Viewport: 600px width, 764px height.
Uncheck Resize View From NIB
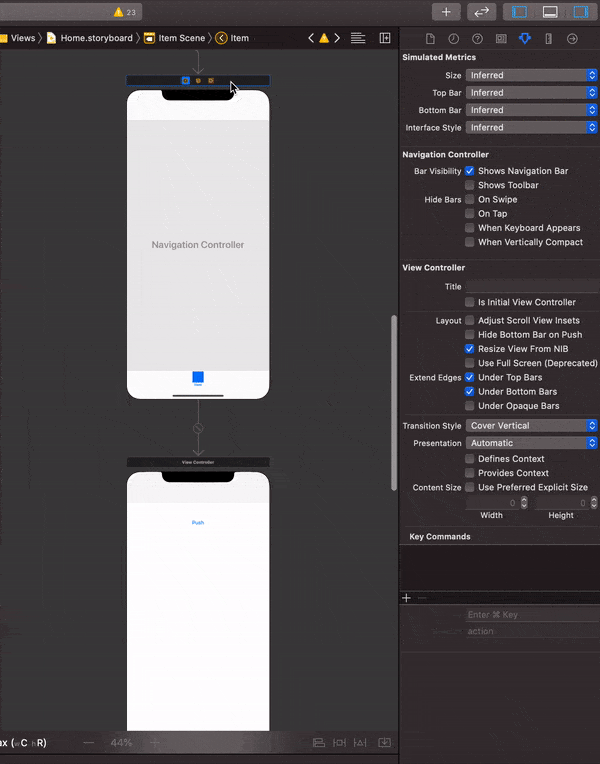click(469, 349)
